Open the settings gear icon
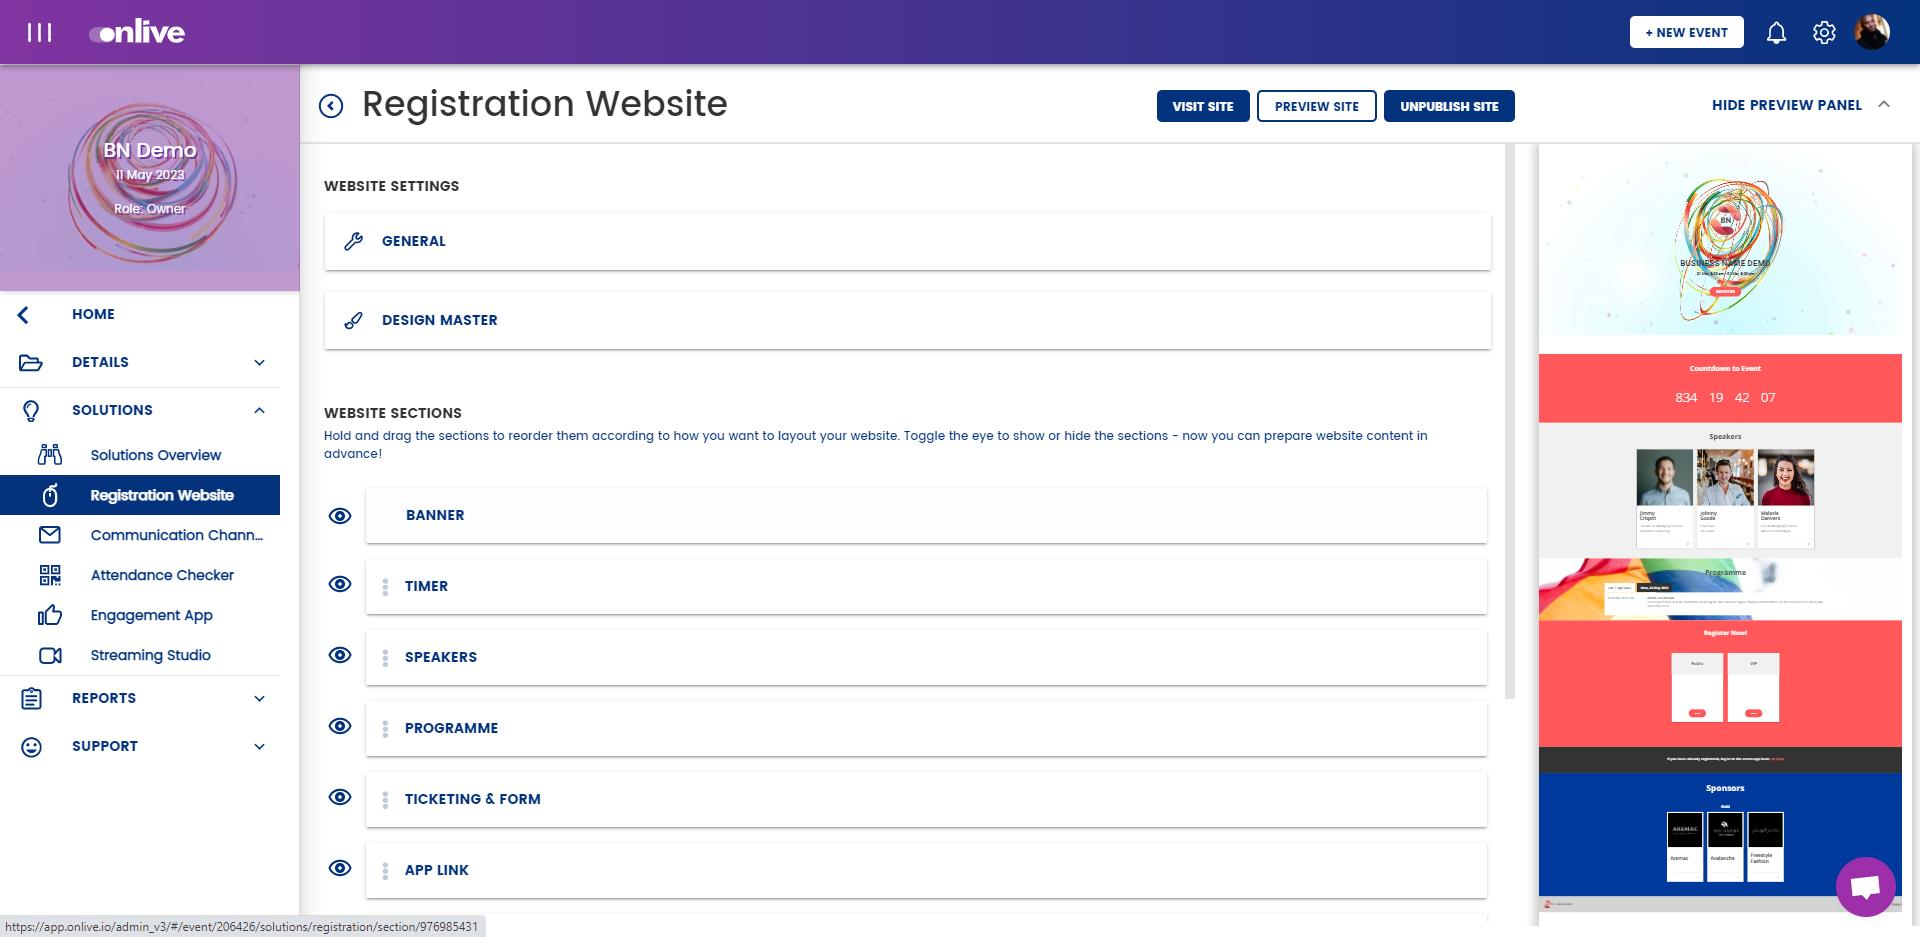1920x937 pixels. tap(1824, 33)
